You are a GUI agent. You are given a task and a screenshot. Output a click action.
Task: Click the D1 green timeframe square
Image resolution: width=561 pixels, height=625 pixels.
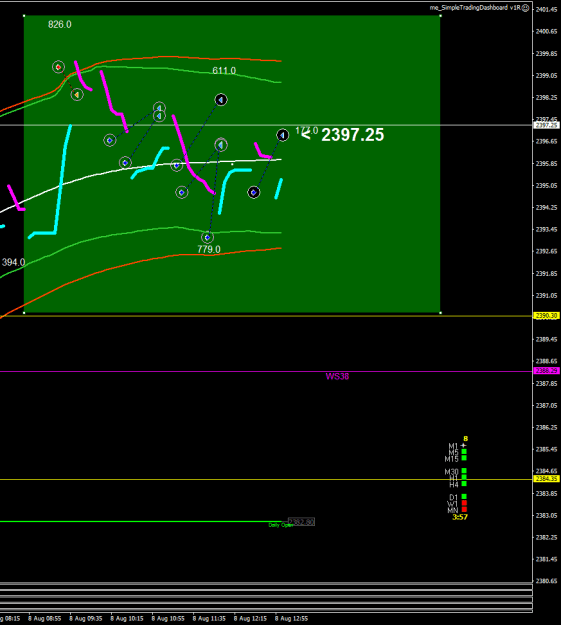point(464,497)
